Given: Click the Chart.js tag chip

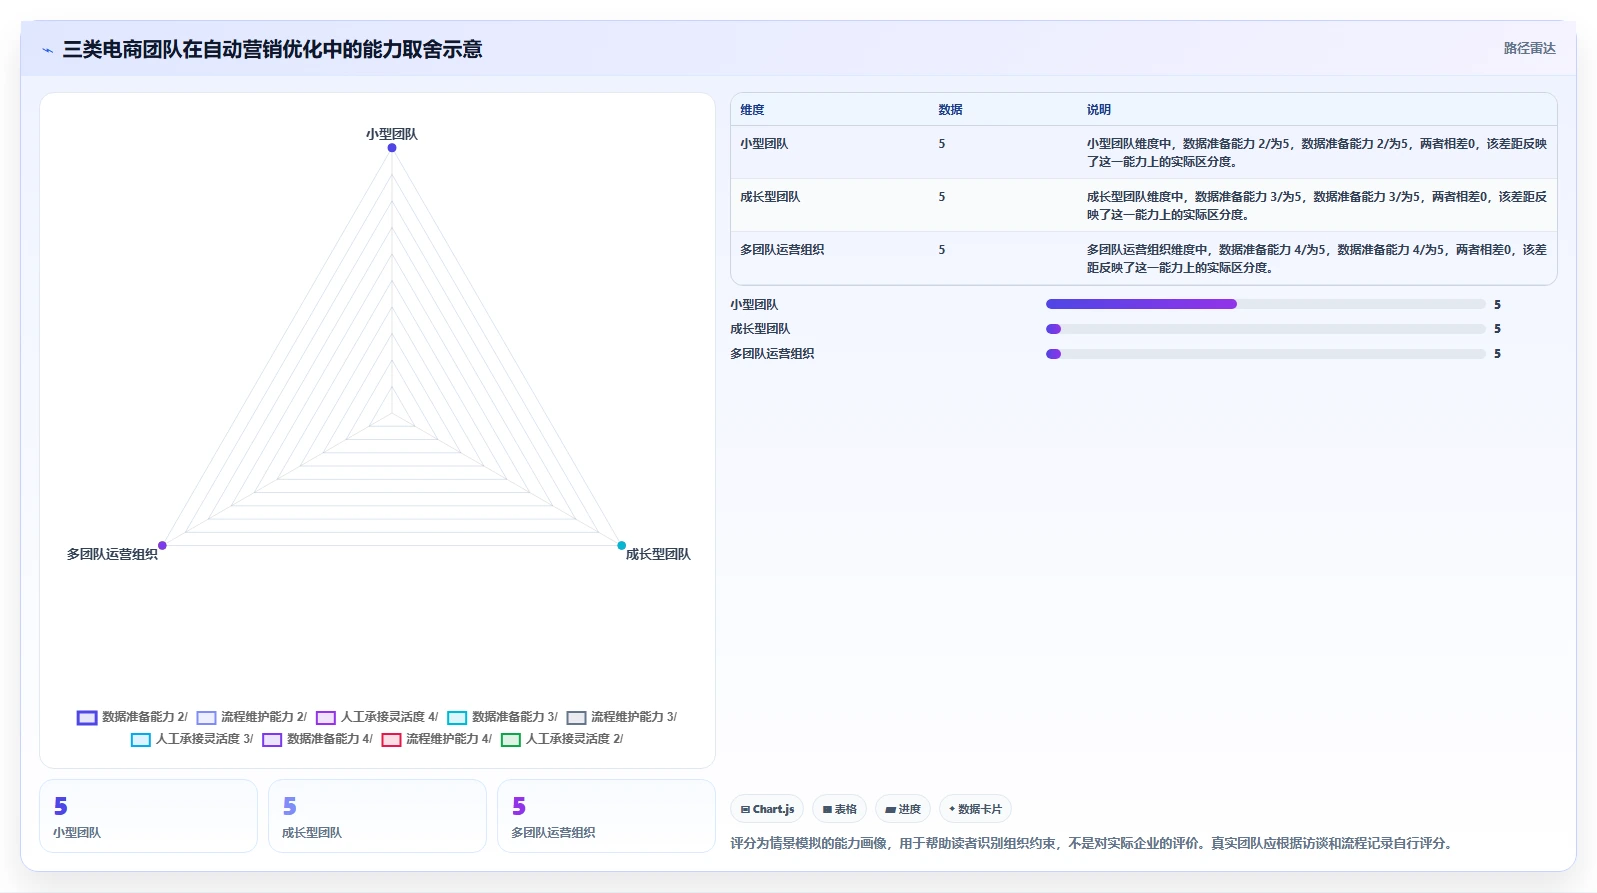Looking at the screenshot, I should tap(767, 809).
